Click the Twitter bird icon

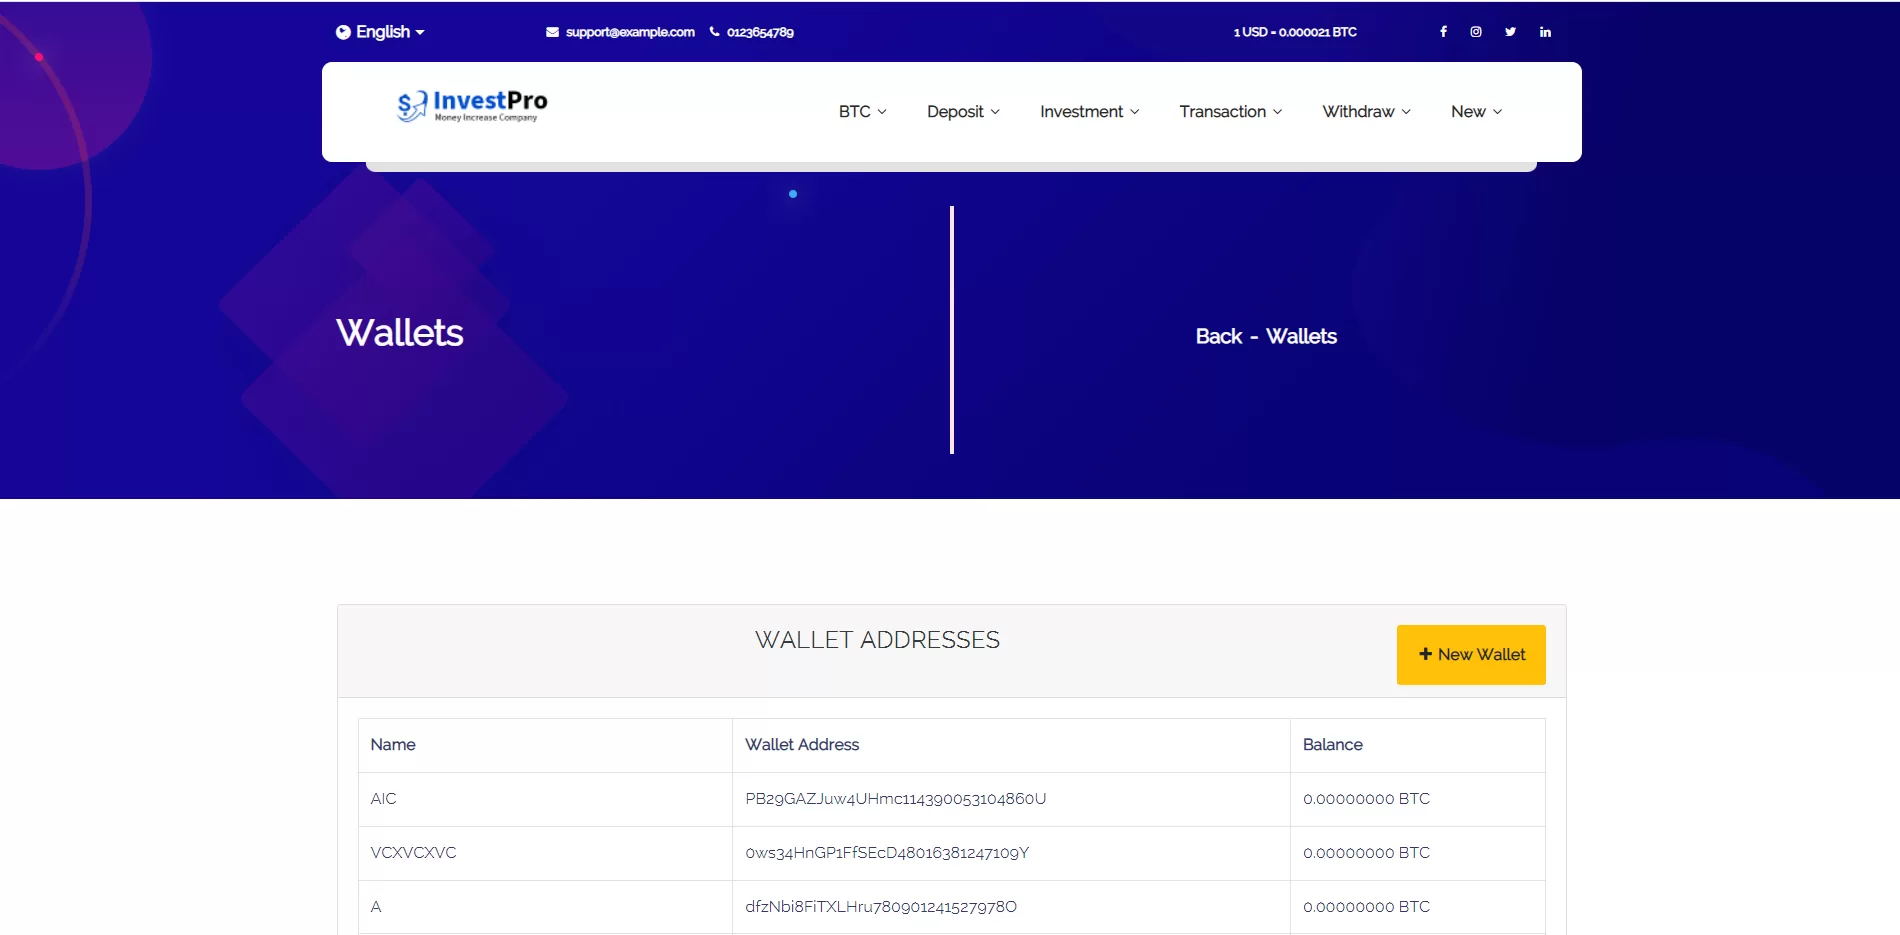point(1510,32)
